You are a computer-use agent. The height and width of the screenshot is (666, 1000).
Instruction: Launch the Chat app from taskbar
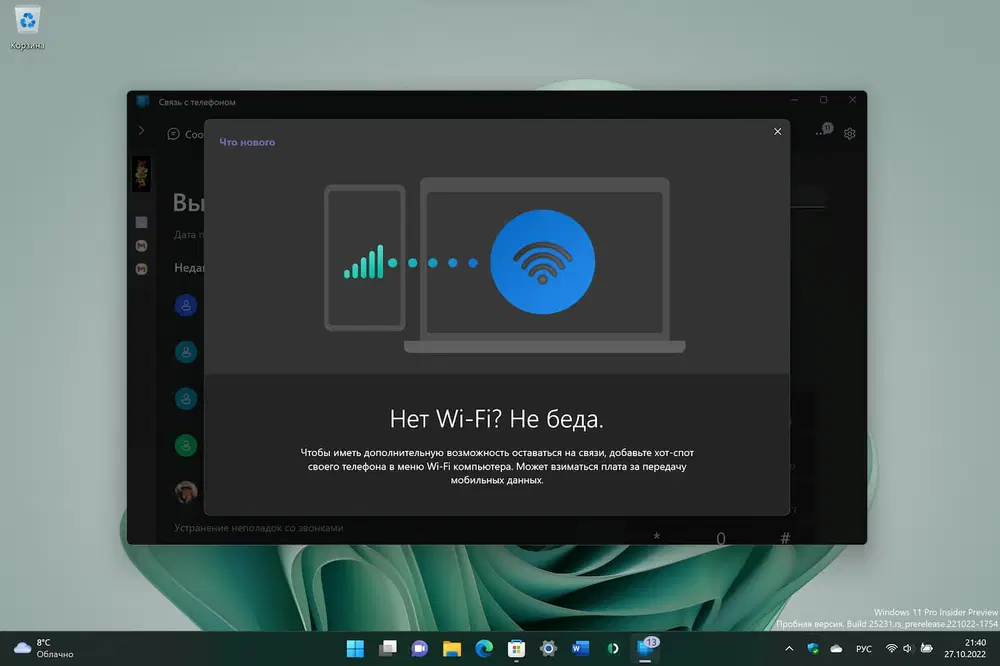pos(420,649)
